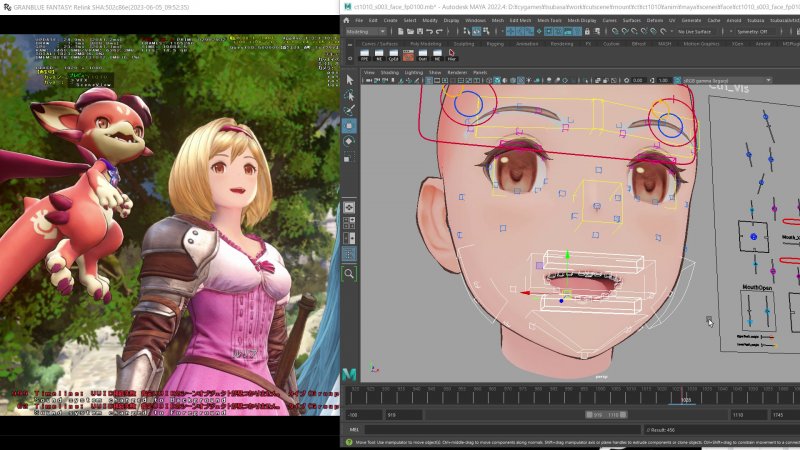Redo the last undone action

click(439, 32)
